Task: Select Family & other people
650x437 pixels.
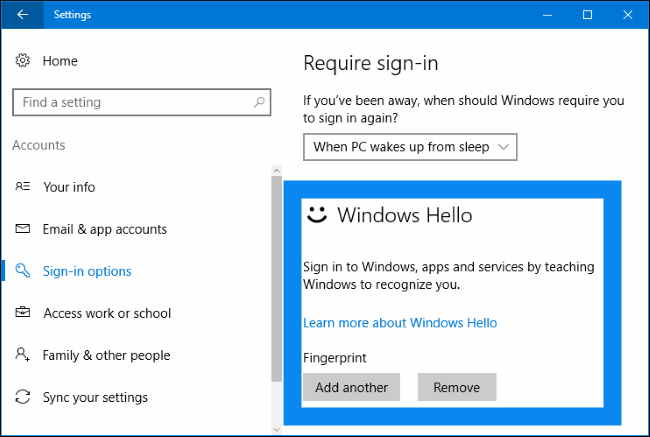Action: click(106, 355)
